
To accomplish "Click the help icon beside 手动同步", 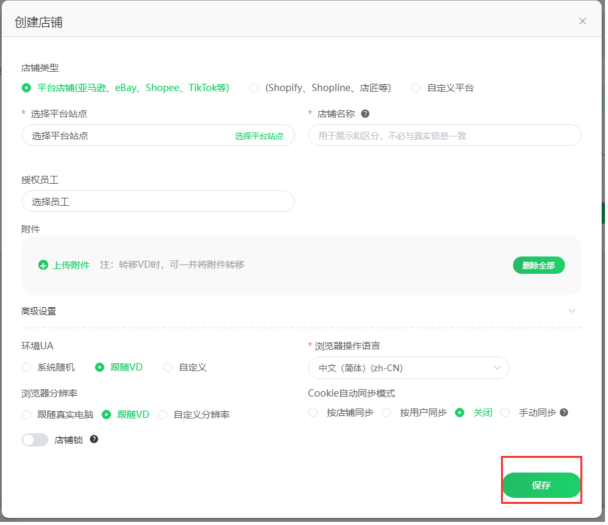I will point(566,414).
